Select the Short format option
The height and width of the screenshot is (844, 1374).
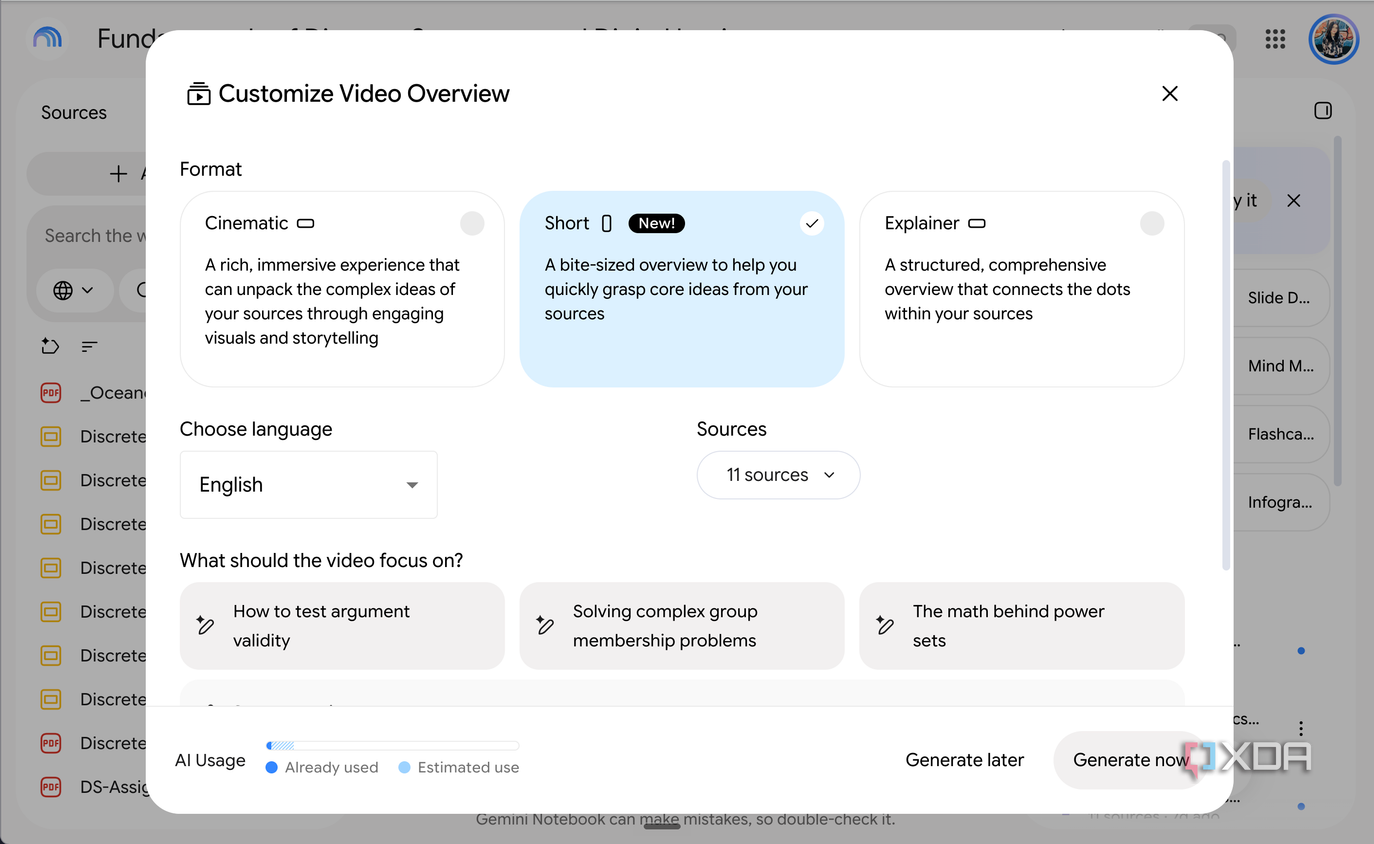[682, 289]
